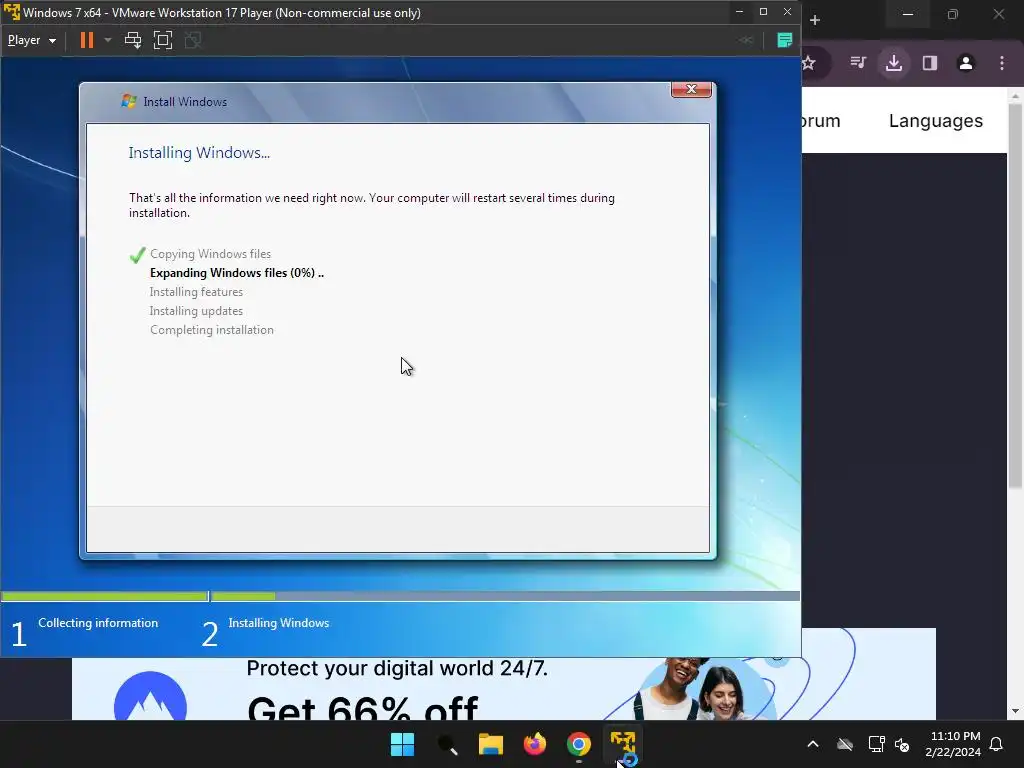The width and height of the screenshot is (1024, 768).
Task: Click the Install Windows flag icon in title
Action: 129,101
